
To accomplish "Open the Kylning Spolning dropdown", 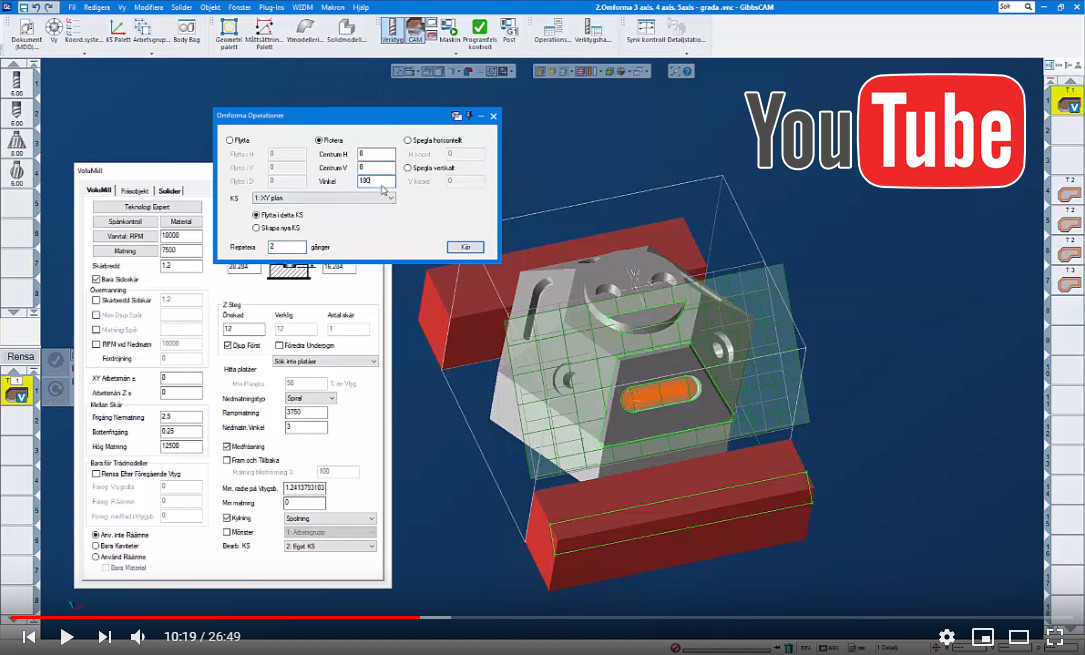I will click(330, 518).
